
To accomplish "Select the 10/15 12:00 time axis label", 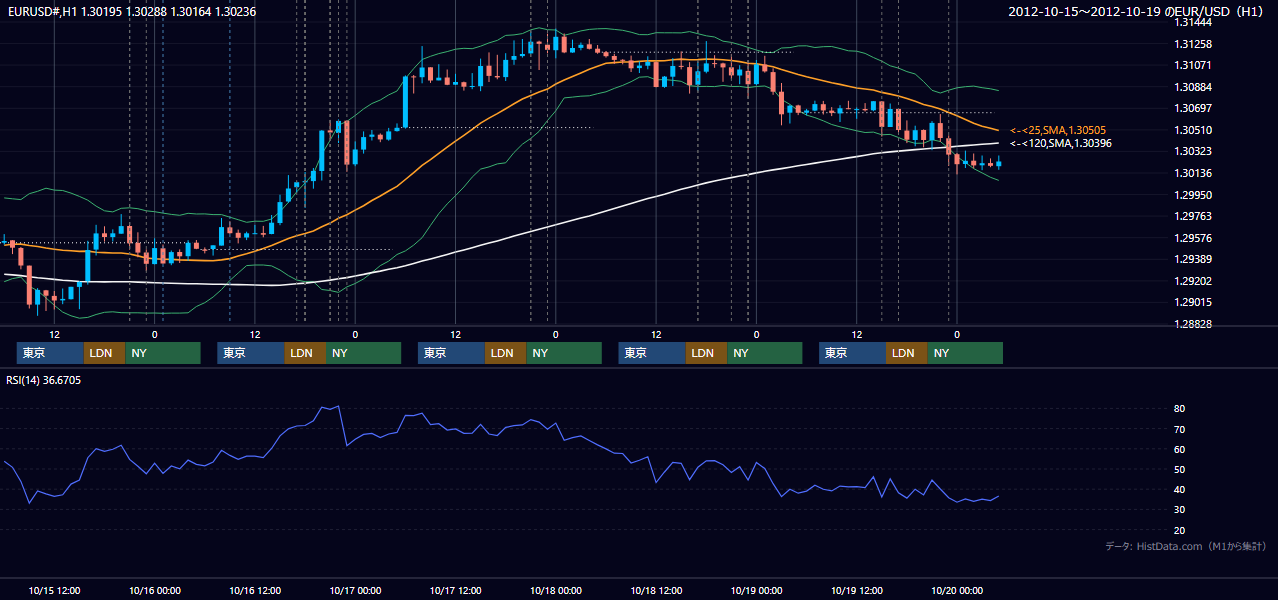I will coord(55,590).
